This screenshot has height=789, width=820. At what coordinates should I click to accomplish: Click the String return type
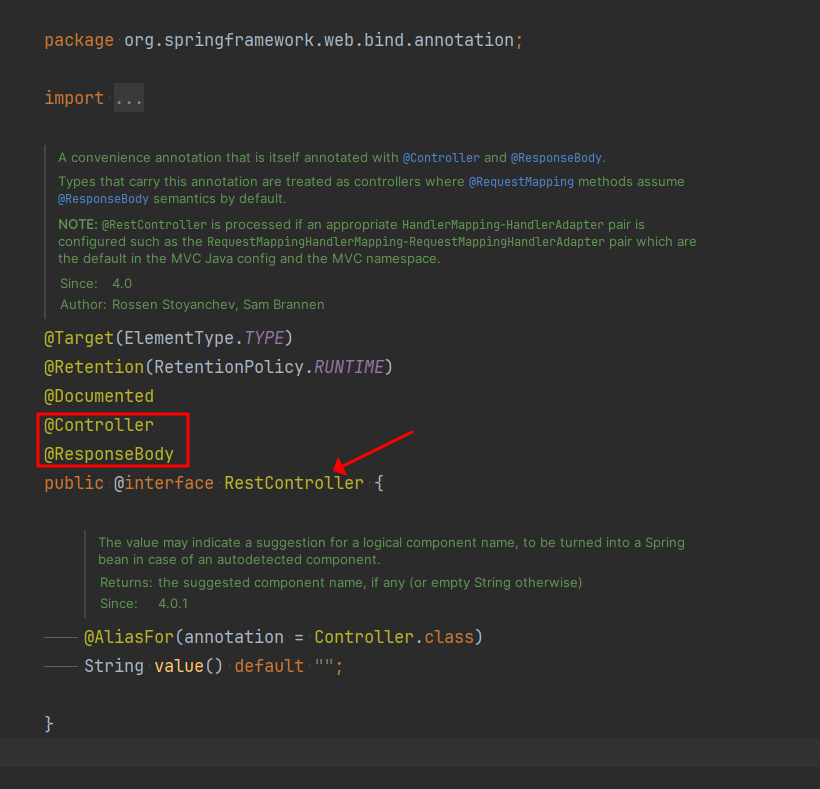point(114,666)
